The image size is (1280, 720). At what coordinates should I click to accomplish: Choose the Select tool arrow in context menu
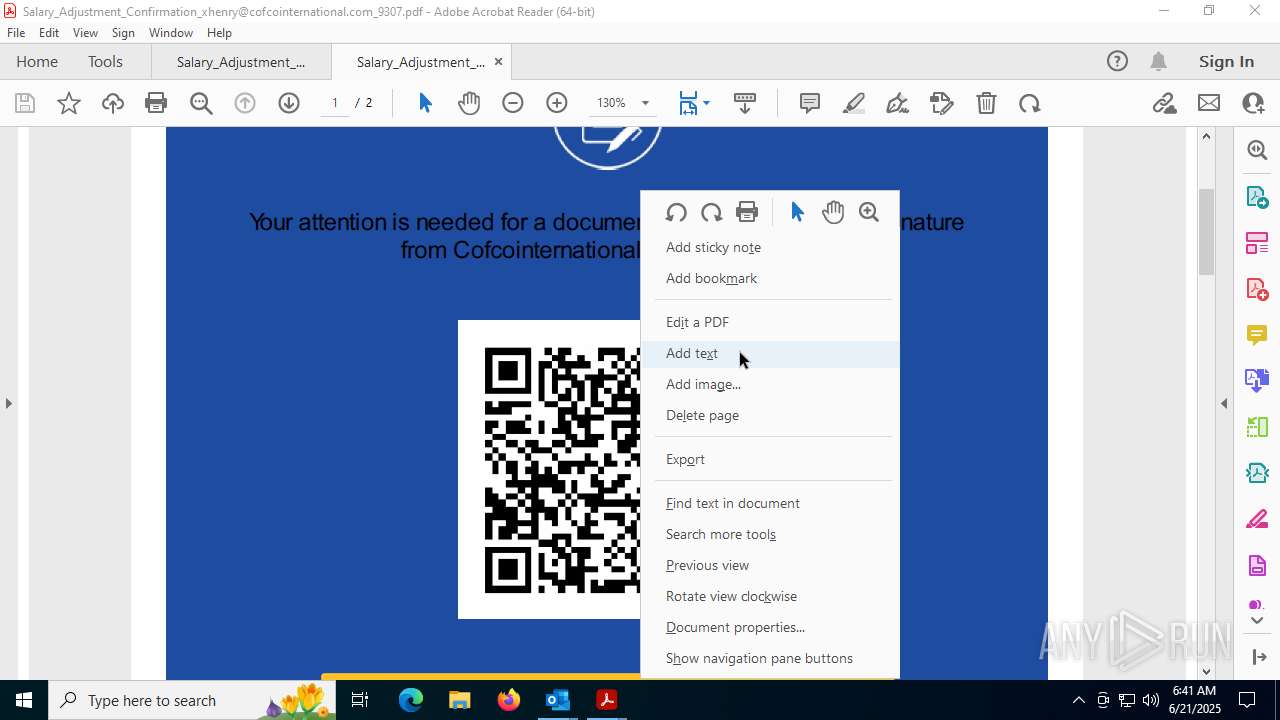(x=797, y=212)
